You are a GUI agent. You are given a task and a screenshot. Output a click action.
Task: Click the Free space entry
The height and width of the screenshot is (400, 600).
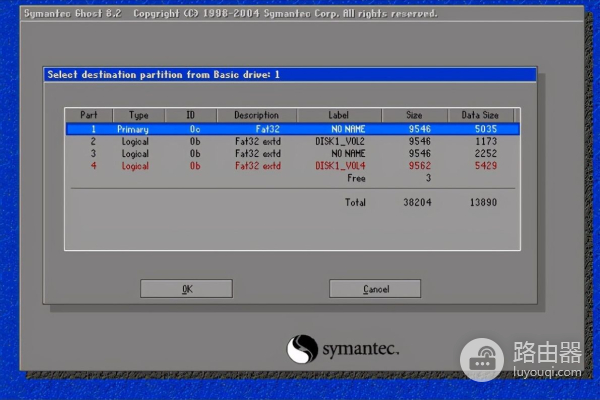(356, 178)
